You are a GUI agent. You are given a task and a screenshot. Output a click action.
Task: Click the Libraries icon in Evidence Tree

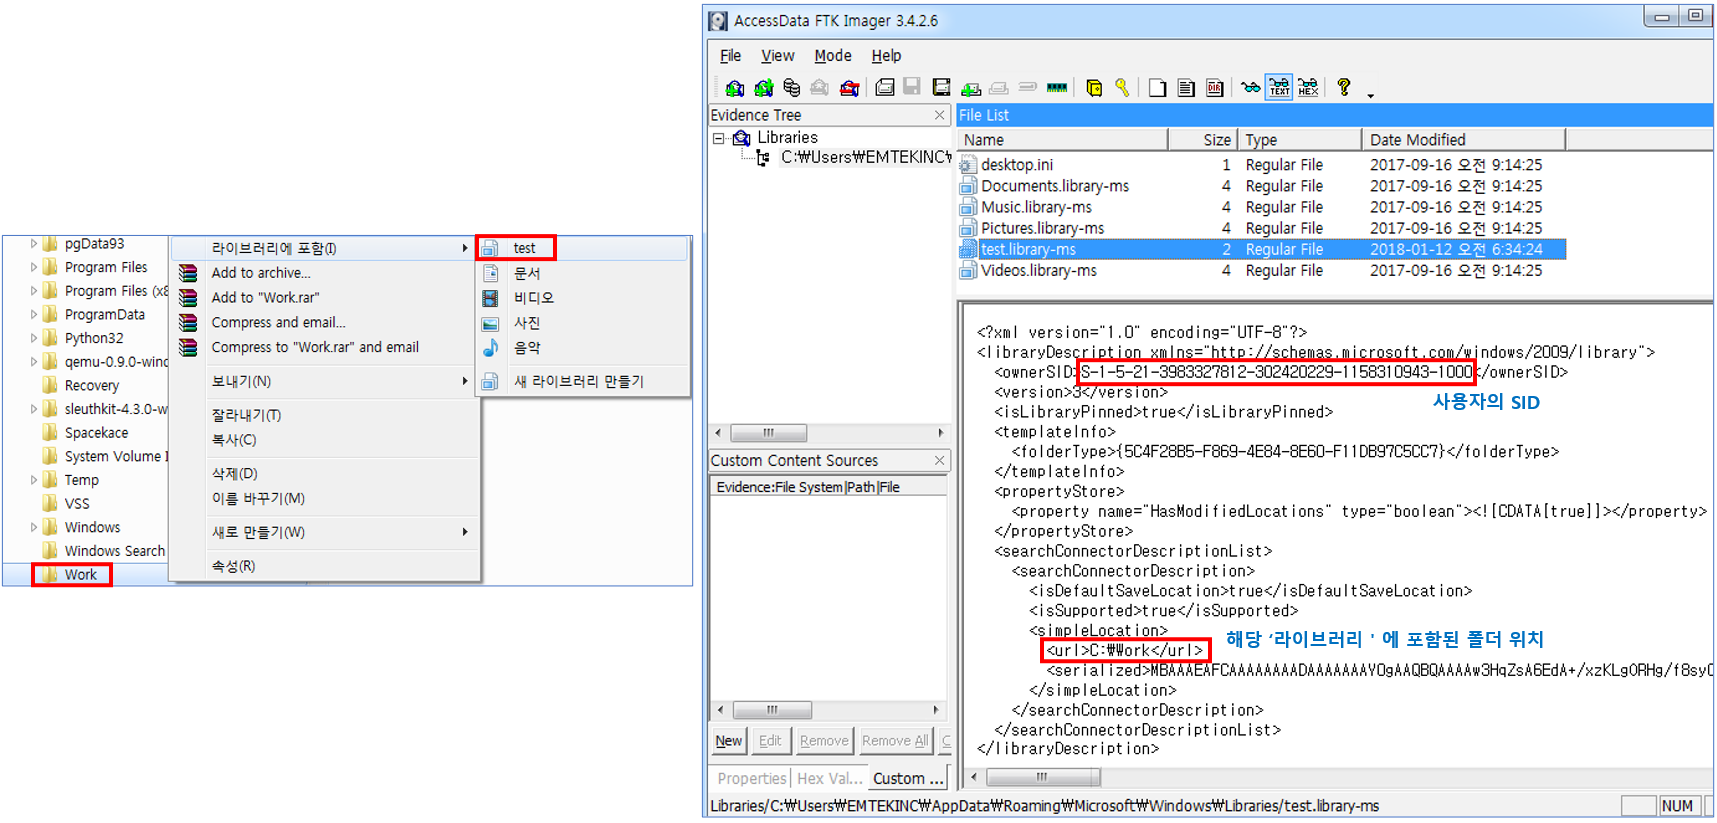(741, 138)
